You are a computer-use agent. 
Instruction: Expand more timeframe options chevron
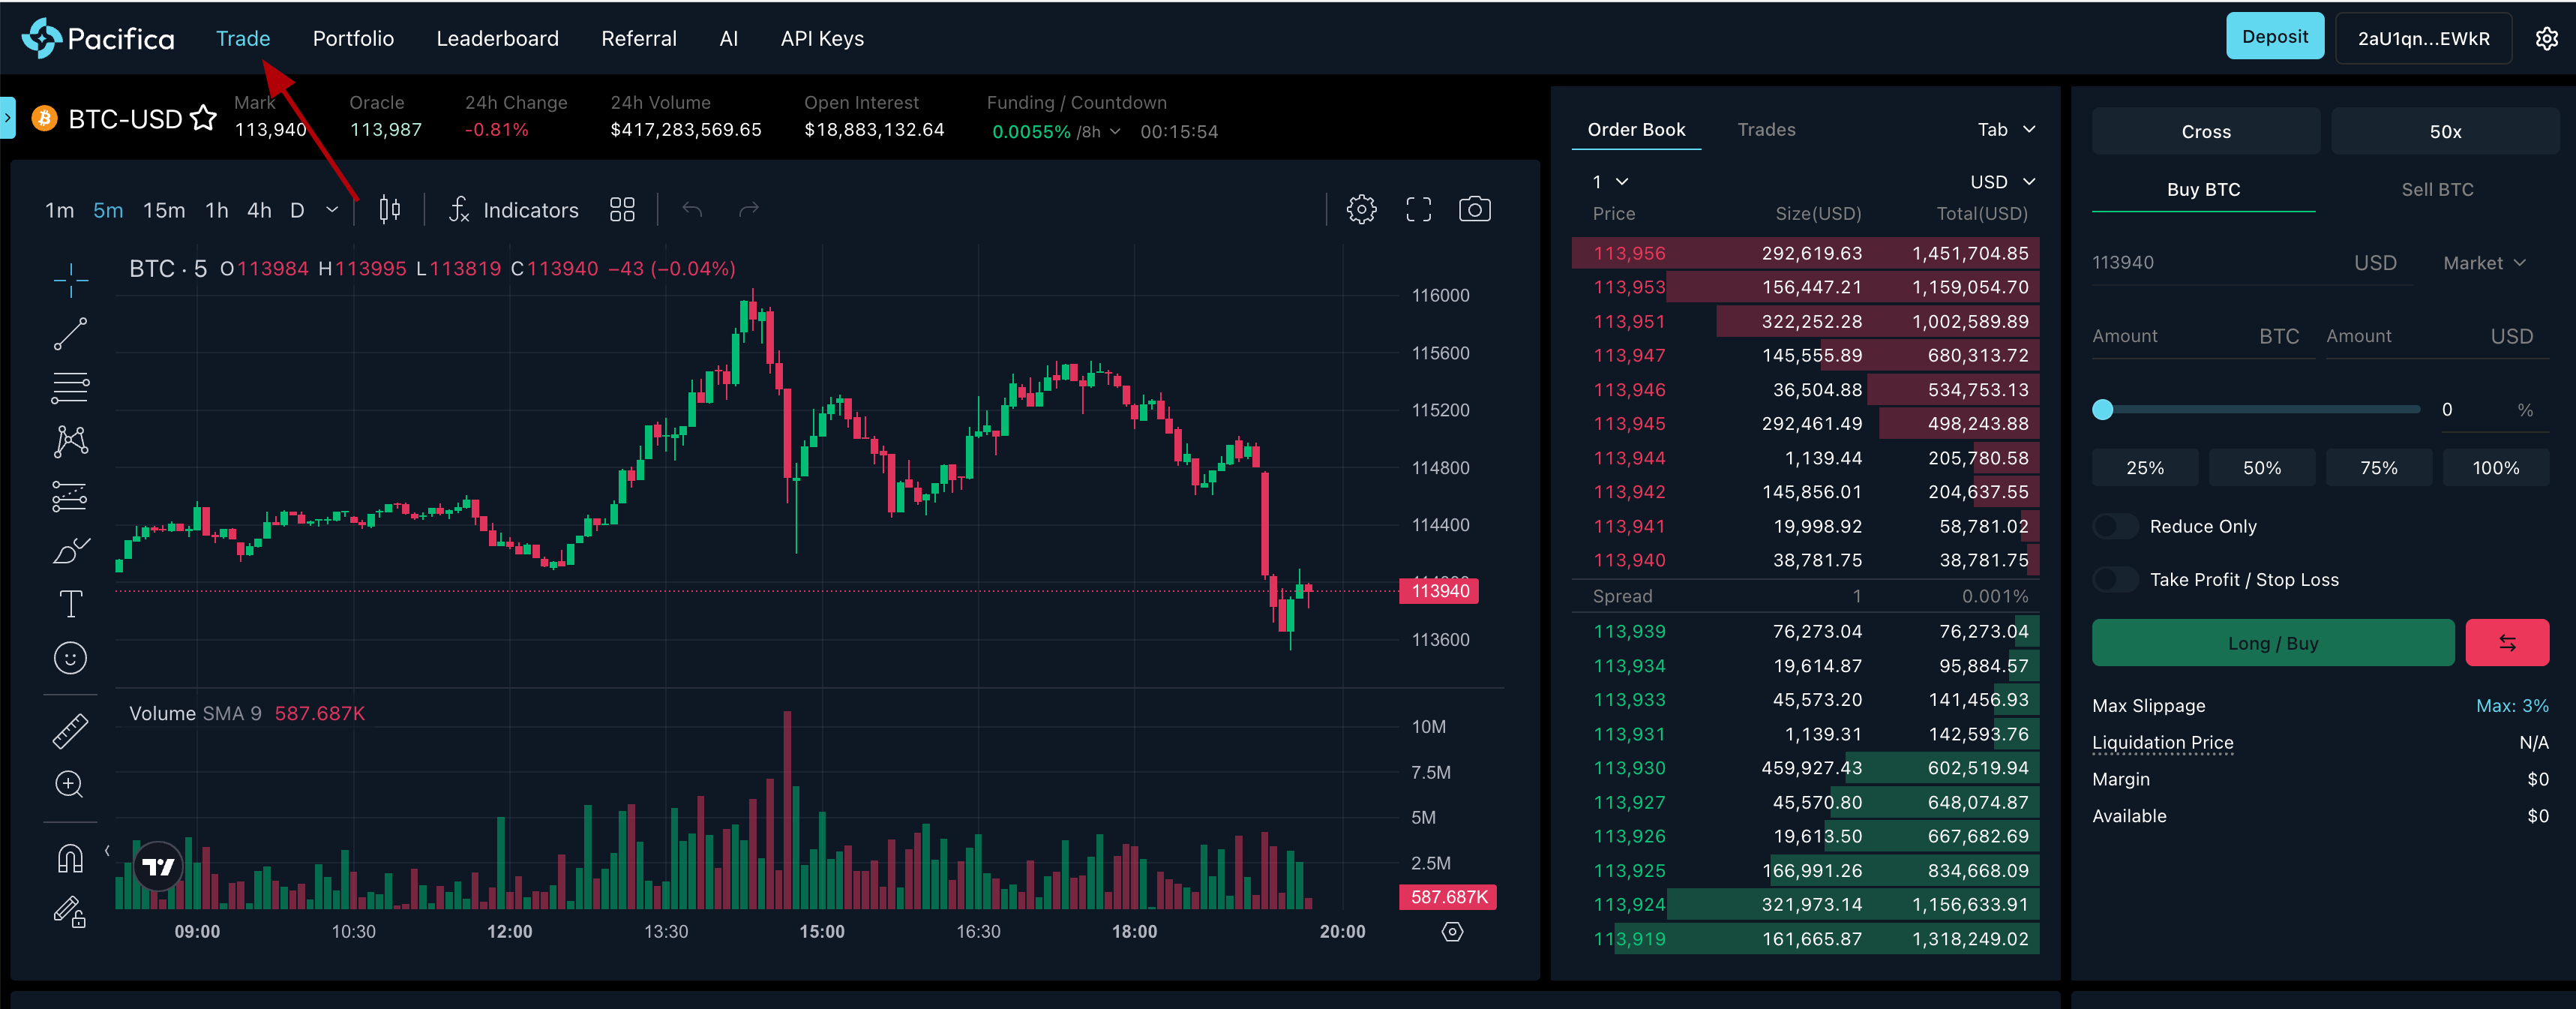click(332, 210)
